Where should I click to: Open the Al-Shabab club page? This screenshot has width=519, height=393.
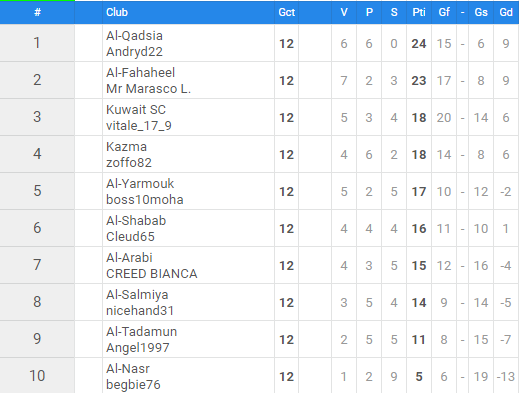[136, 221]
